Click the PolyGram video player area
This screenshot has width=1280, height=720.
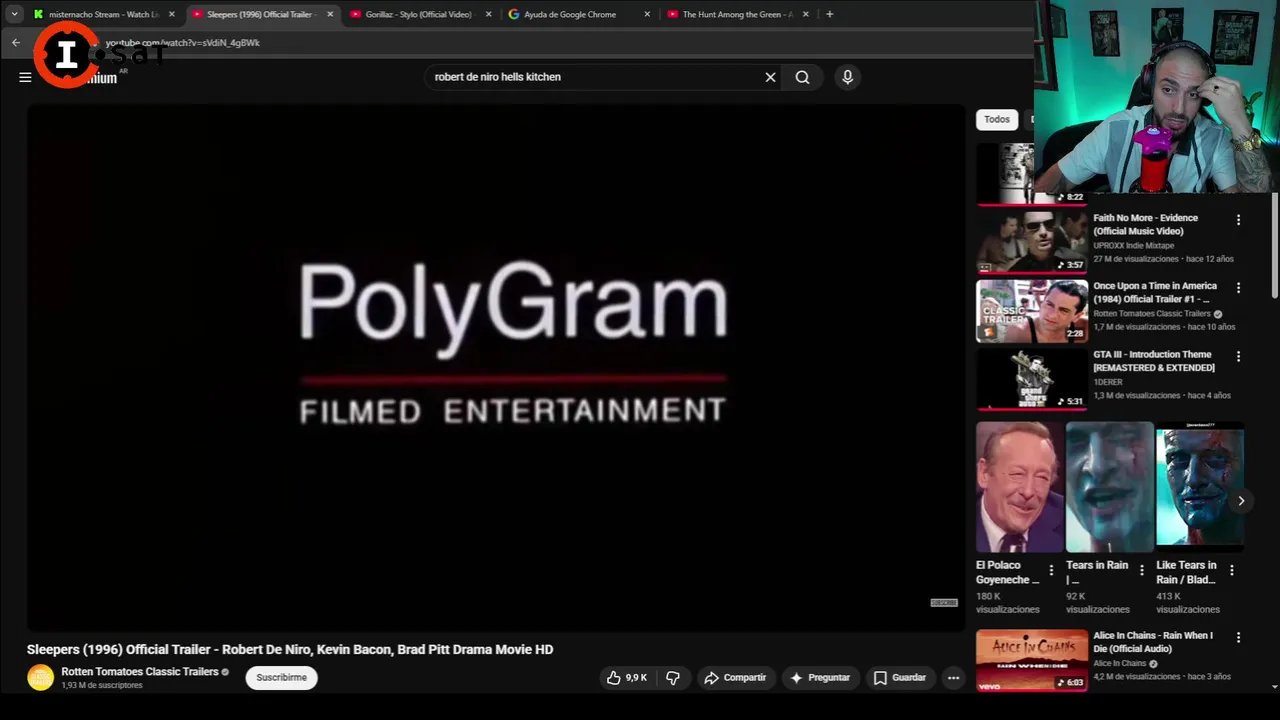point(496,368)
